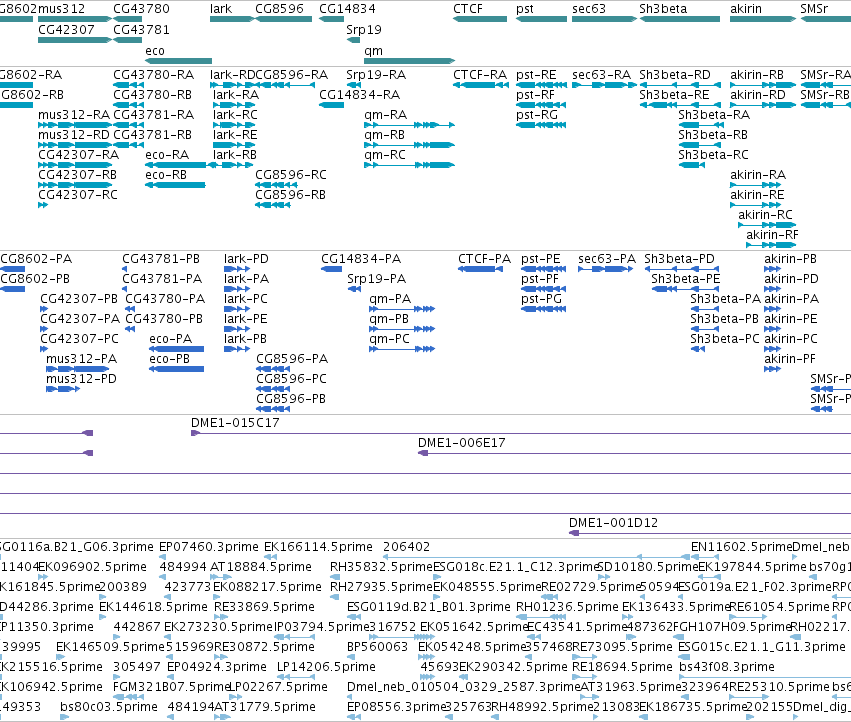Viewport: 851px width, 722px height.
Task: Select the CTCF gene in top track
Action: click(480, 19)
